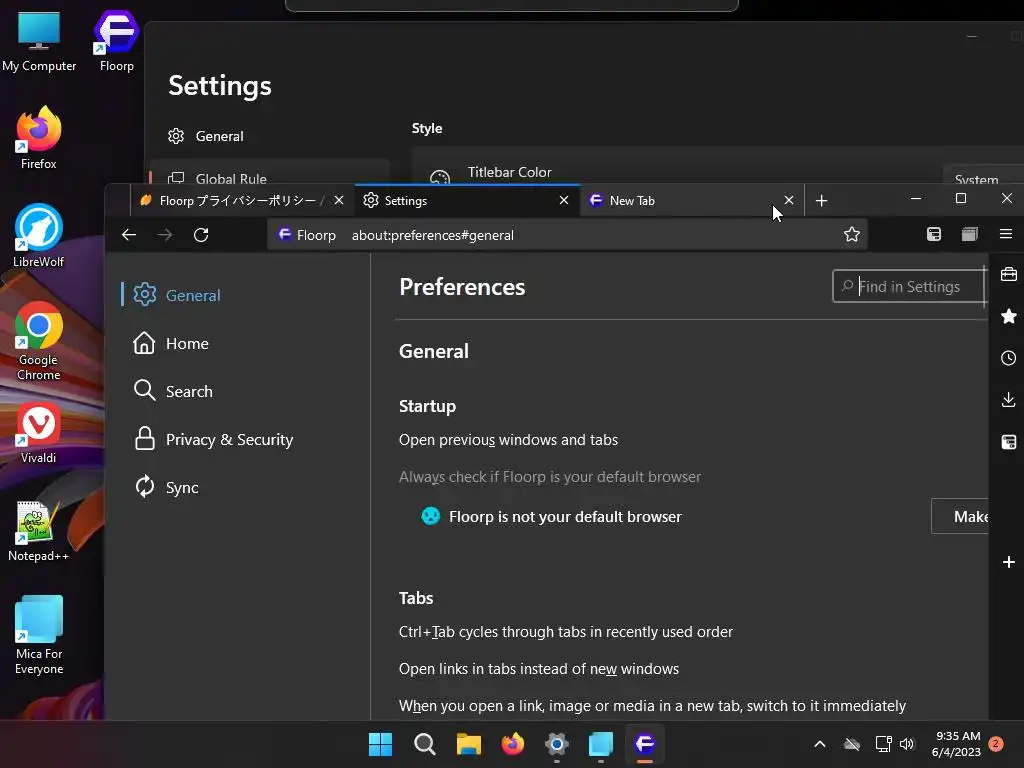
Task: Close the Settings tab
Action: pyautogui.click(x=564, y=200)
